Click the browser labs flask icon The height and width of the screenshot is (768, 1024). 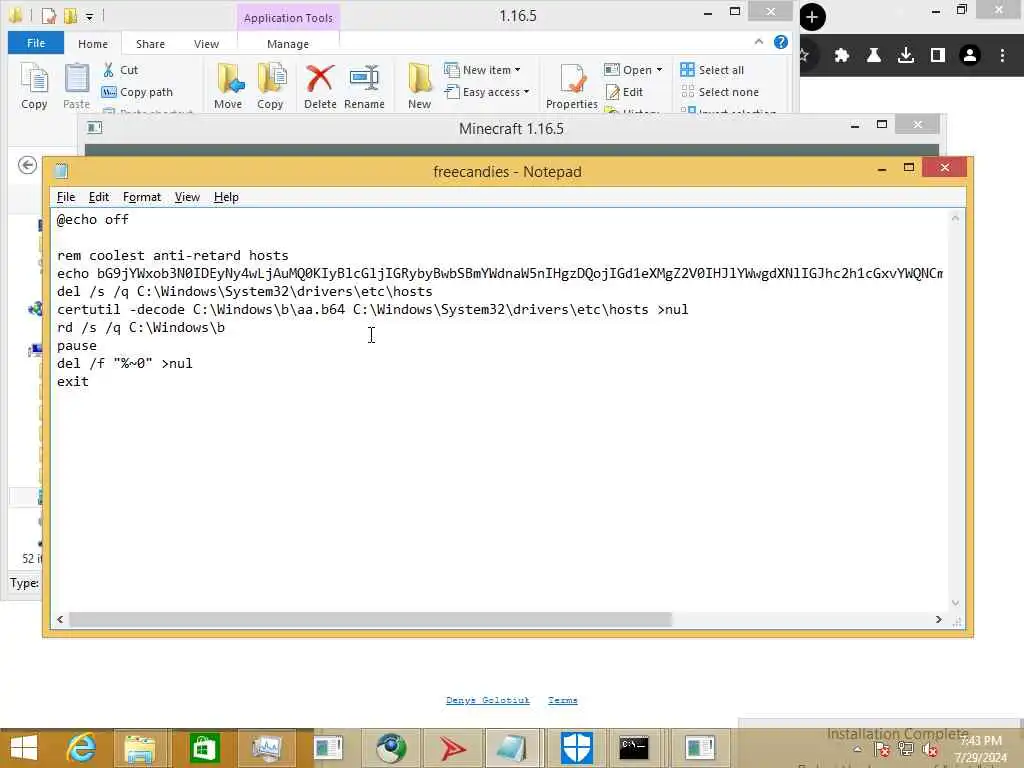click(874, 56)
